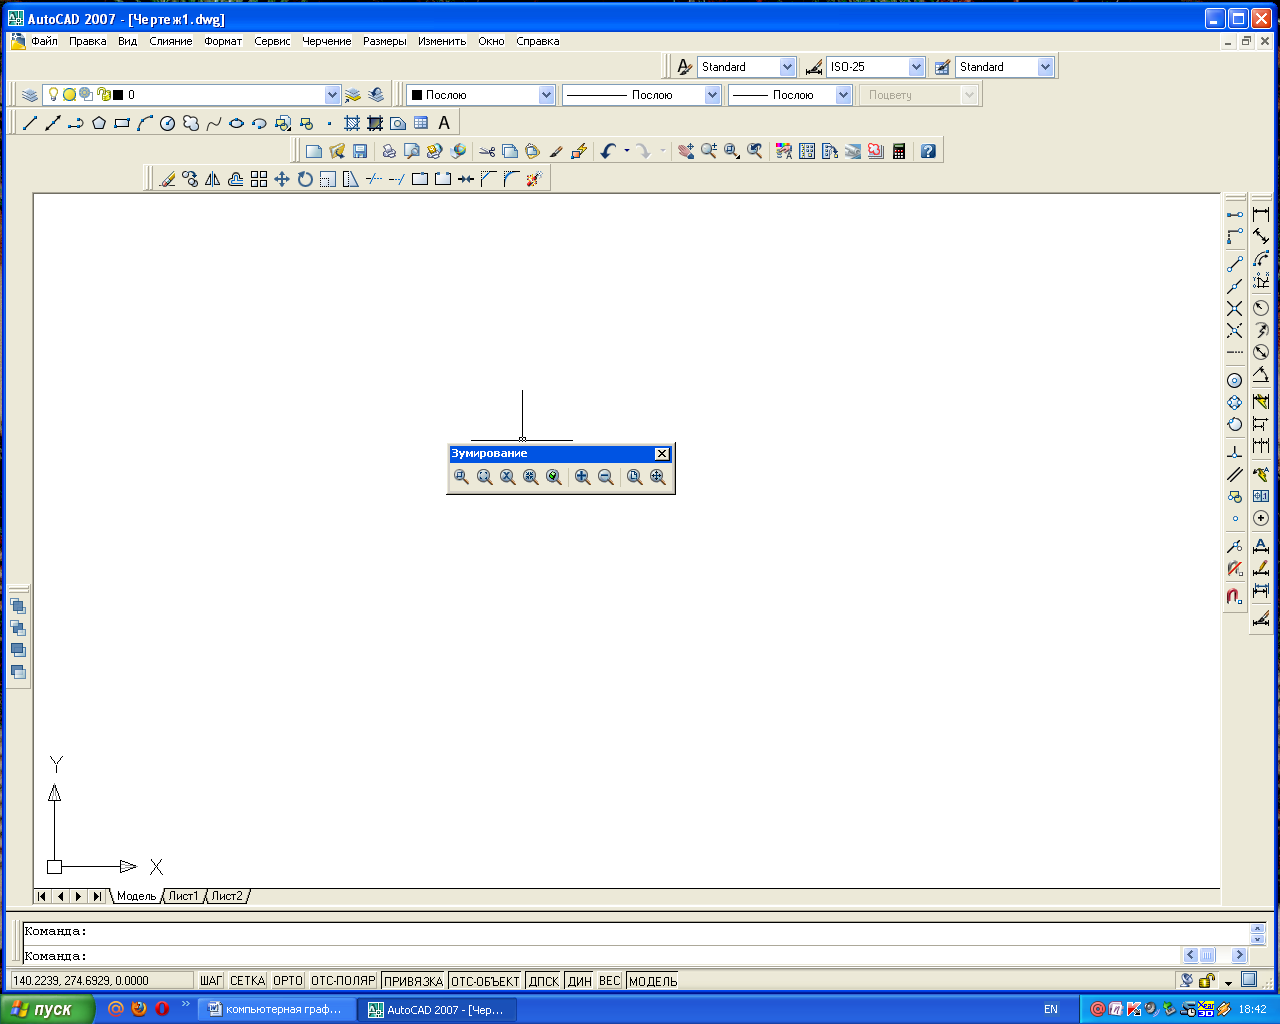This screenshot has height=1024, width=1280.
Task: Select the Revision Cloud tool
Action: (191, 123)
